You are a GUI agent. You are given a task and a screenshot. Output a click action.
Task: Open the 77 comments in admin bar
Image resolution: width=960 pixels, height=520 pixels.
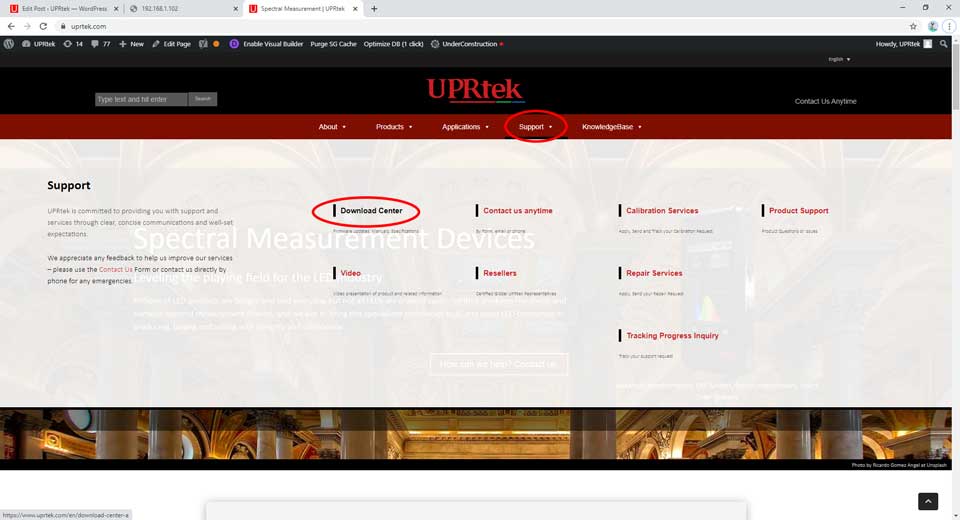point(101,44)
